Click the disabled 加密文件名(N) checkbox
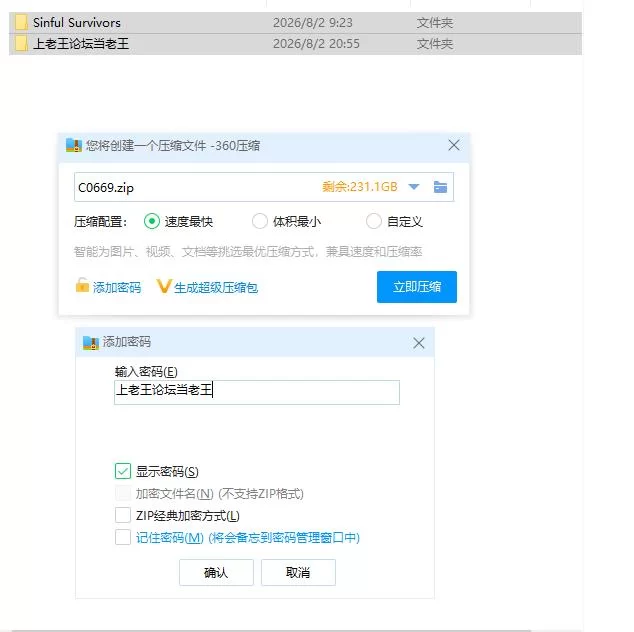634x632 pixels. [123, 493]
